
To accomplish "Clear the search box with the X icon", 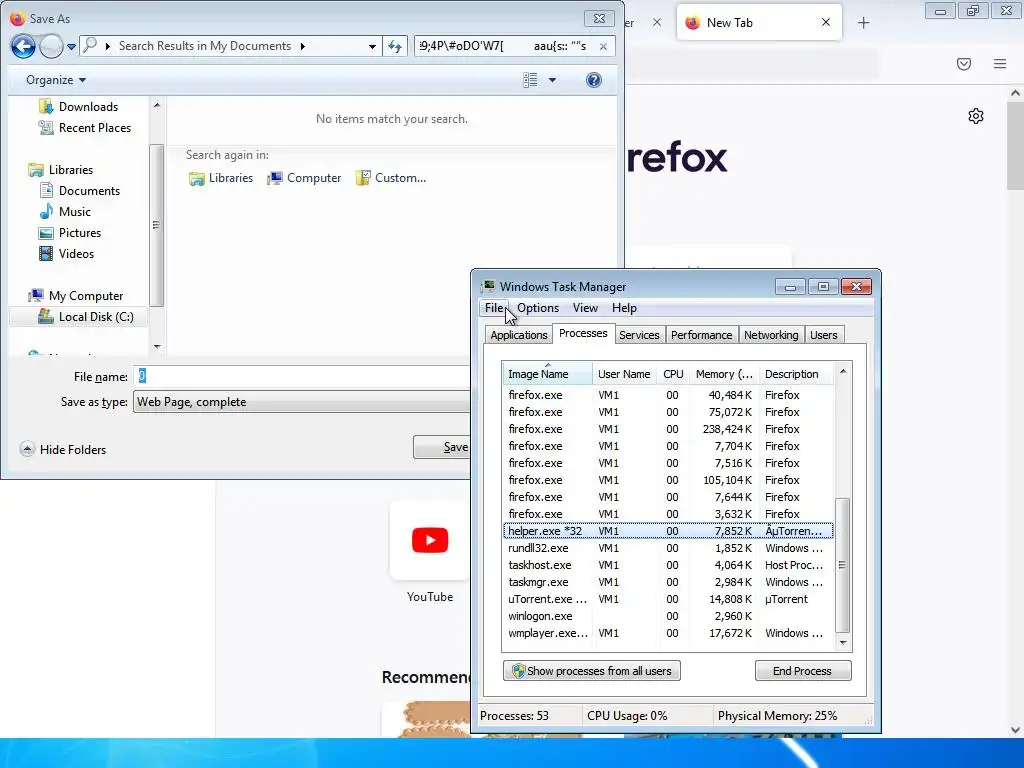I will coord(603,46).
